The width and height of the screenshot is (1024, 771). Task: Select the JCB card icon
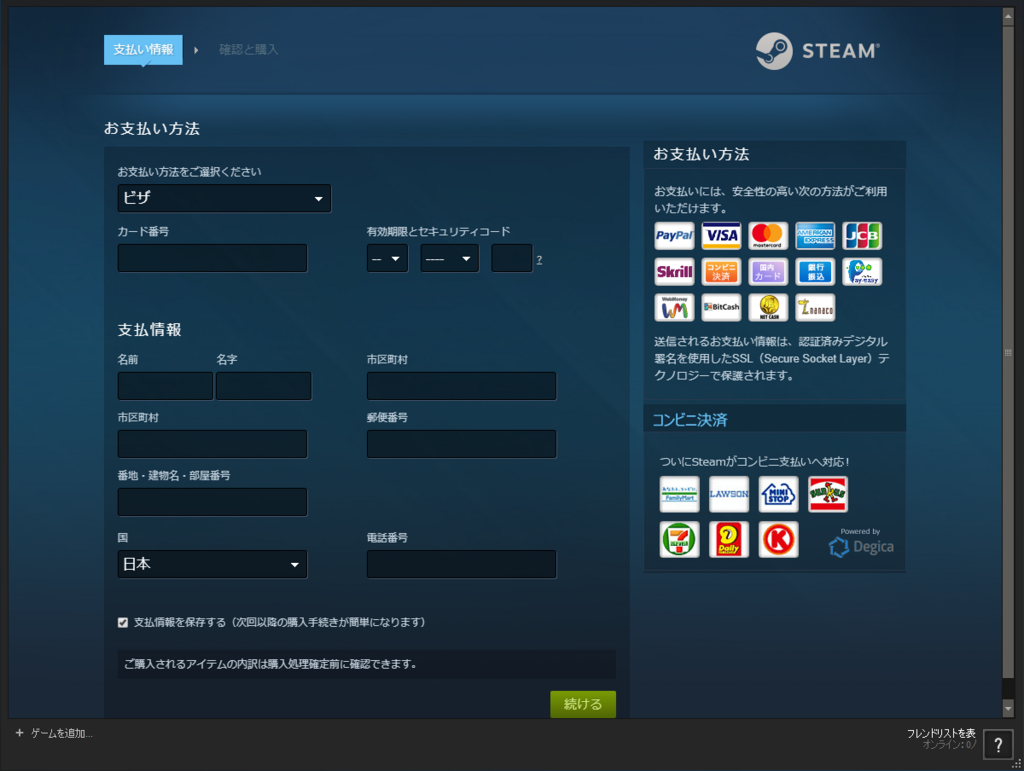[x=861, y=235]
